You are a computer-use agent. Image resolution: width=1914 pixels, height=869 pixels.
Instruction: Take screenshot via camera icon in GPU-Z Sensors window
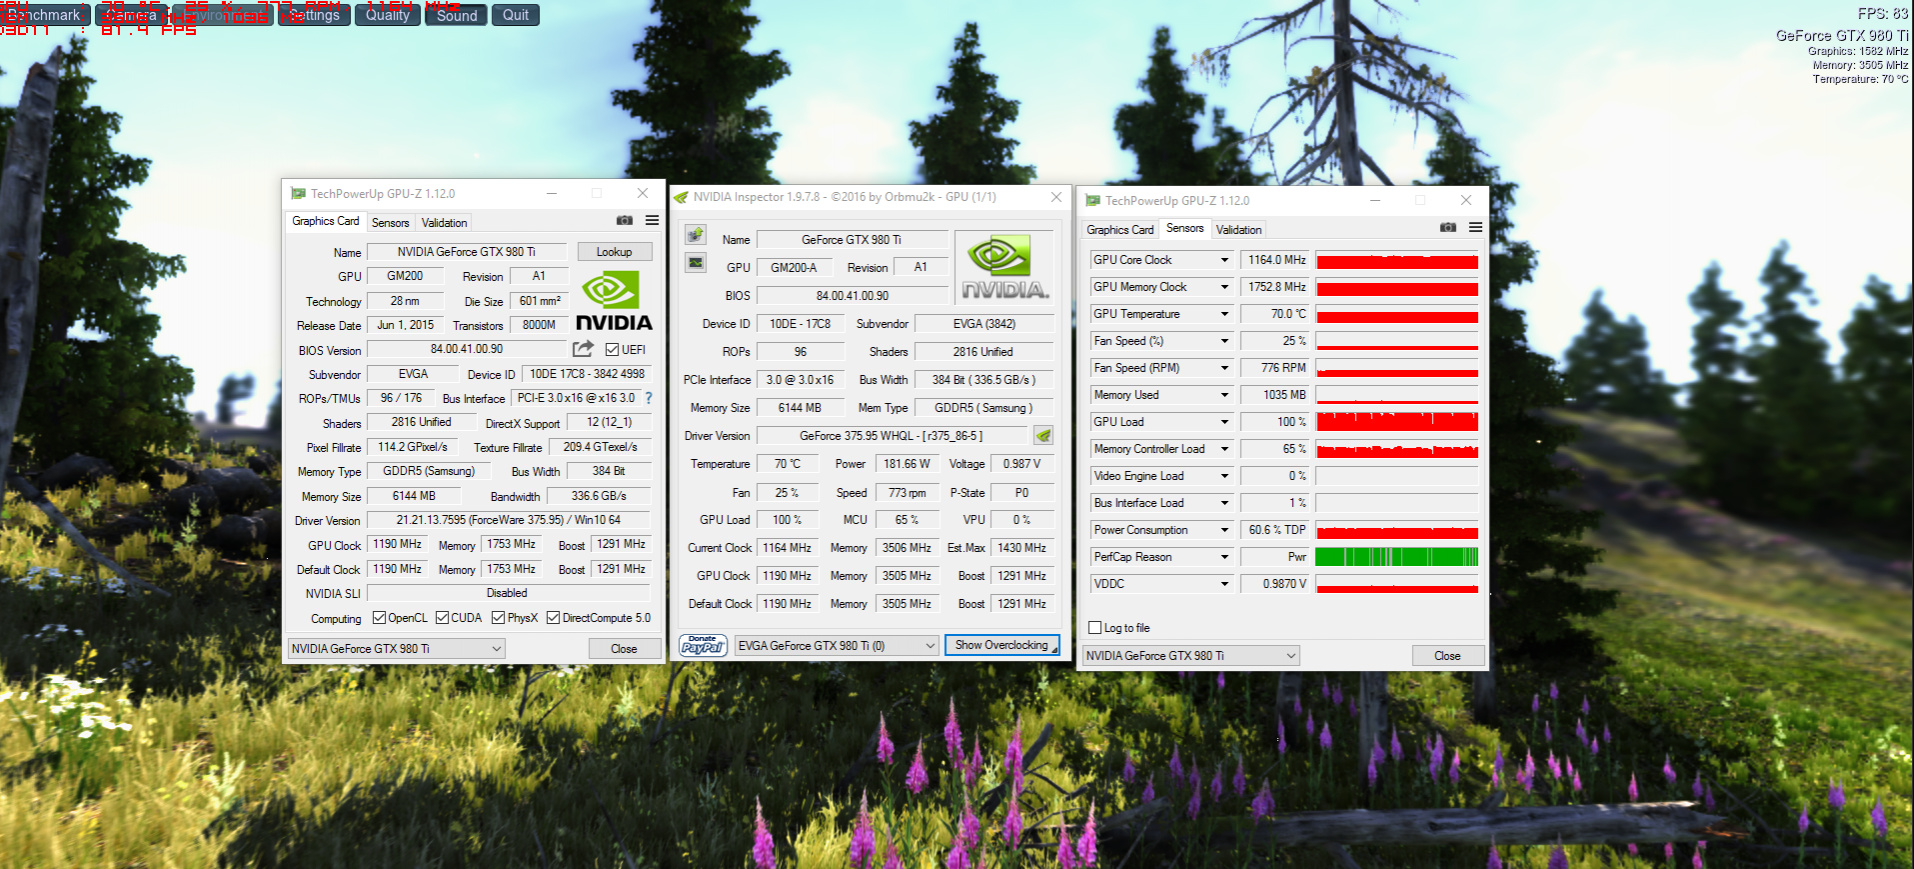pyautogui.click(x=1447, y=227)
